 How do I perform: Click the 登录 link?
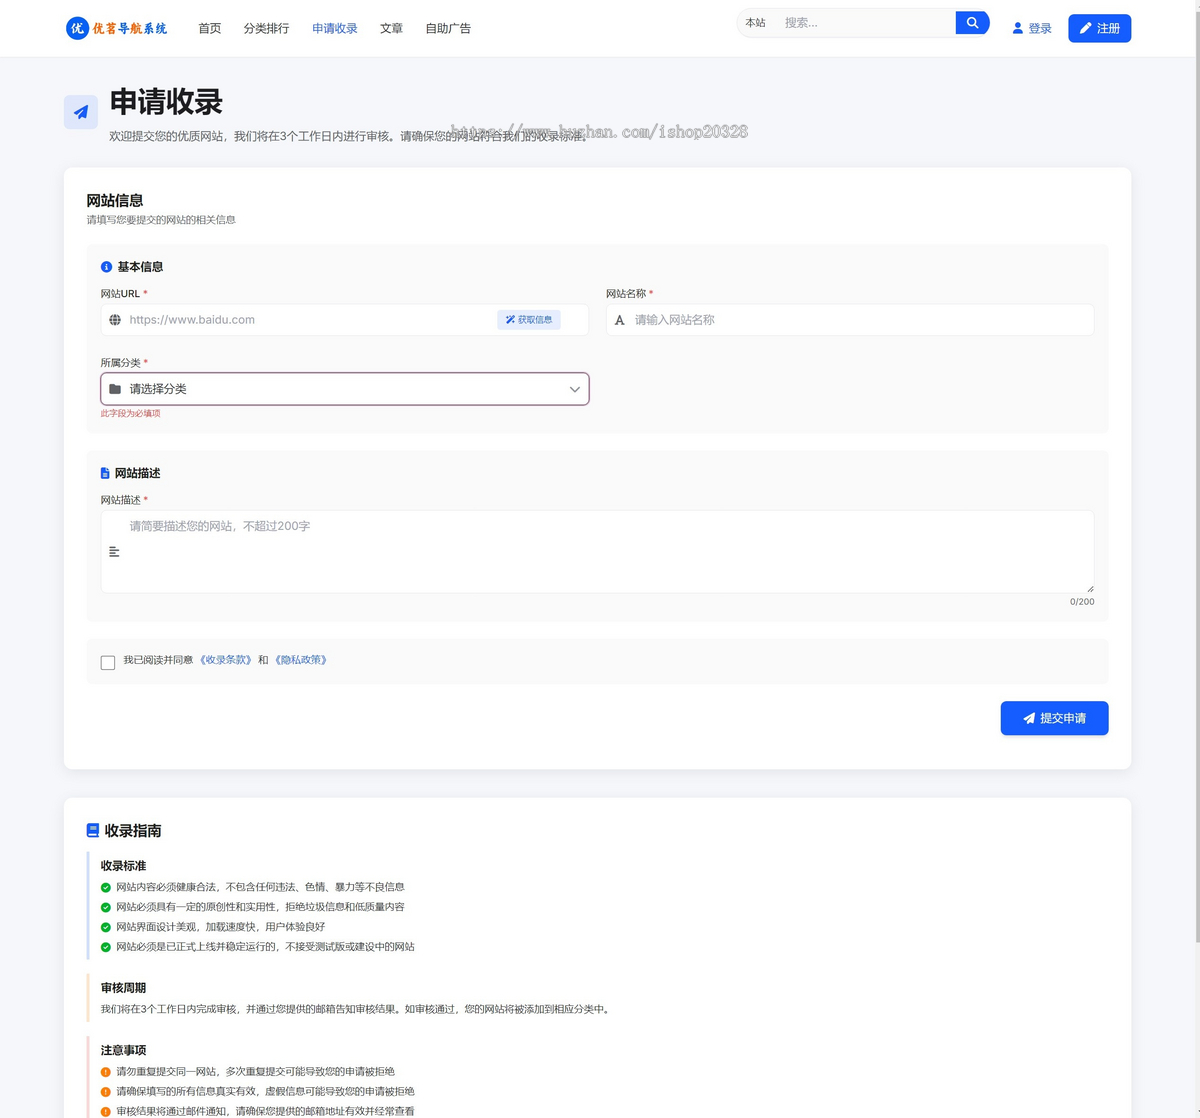(x=1032, y=28)
